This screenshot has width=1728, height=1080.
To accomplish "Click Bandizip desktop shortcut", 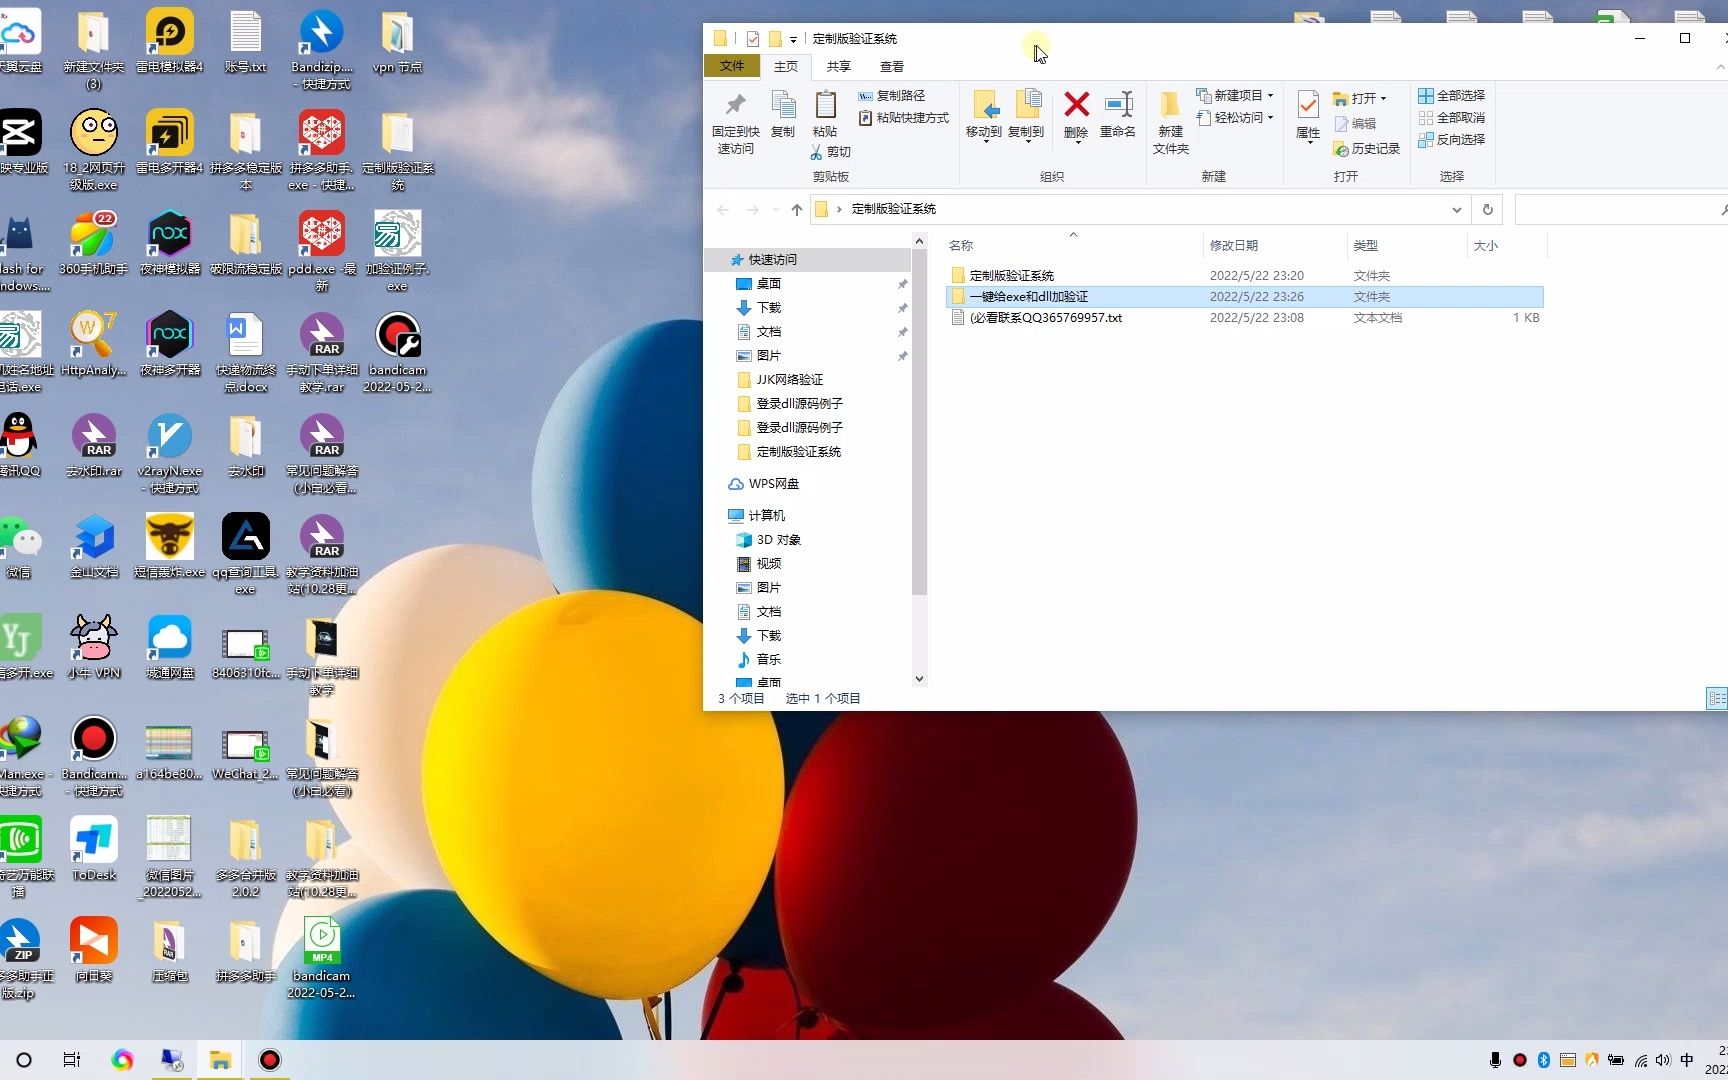I will tap(321, 49).
